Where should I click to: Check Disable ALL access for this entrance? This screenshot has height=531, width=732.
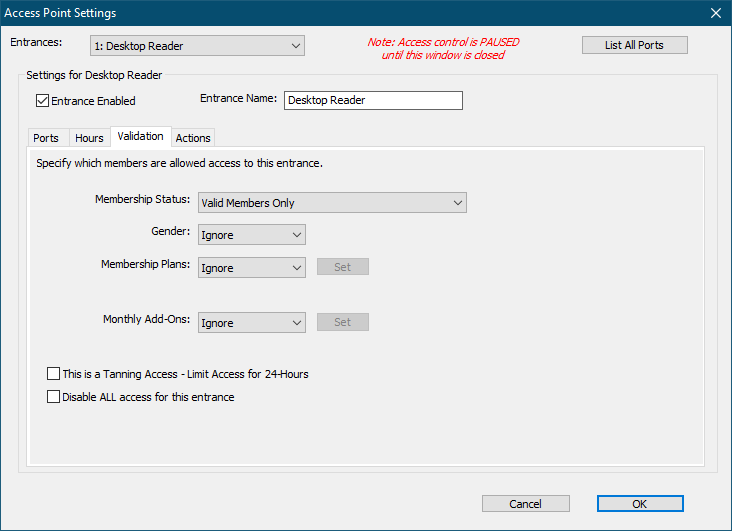[x=54, y=397]
